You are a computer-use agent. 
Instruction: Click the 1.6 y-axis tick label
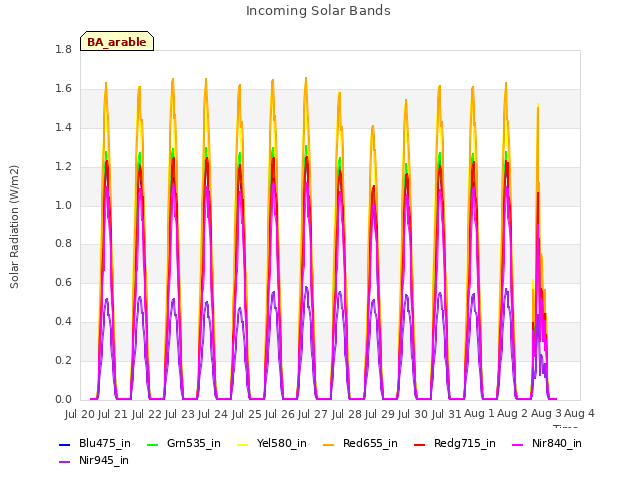(63, 89)
